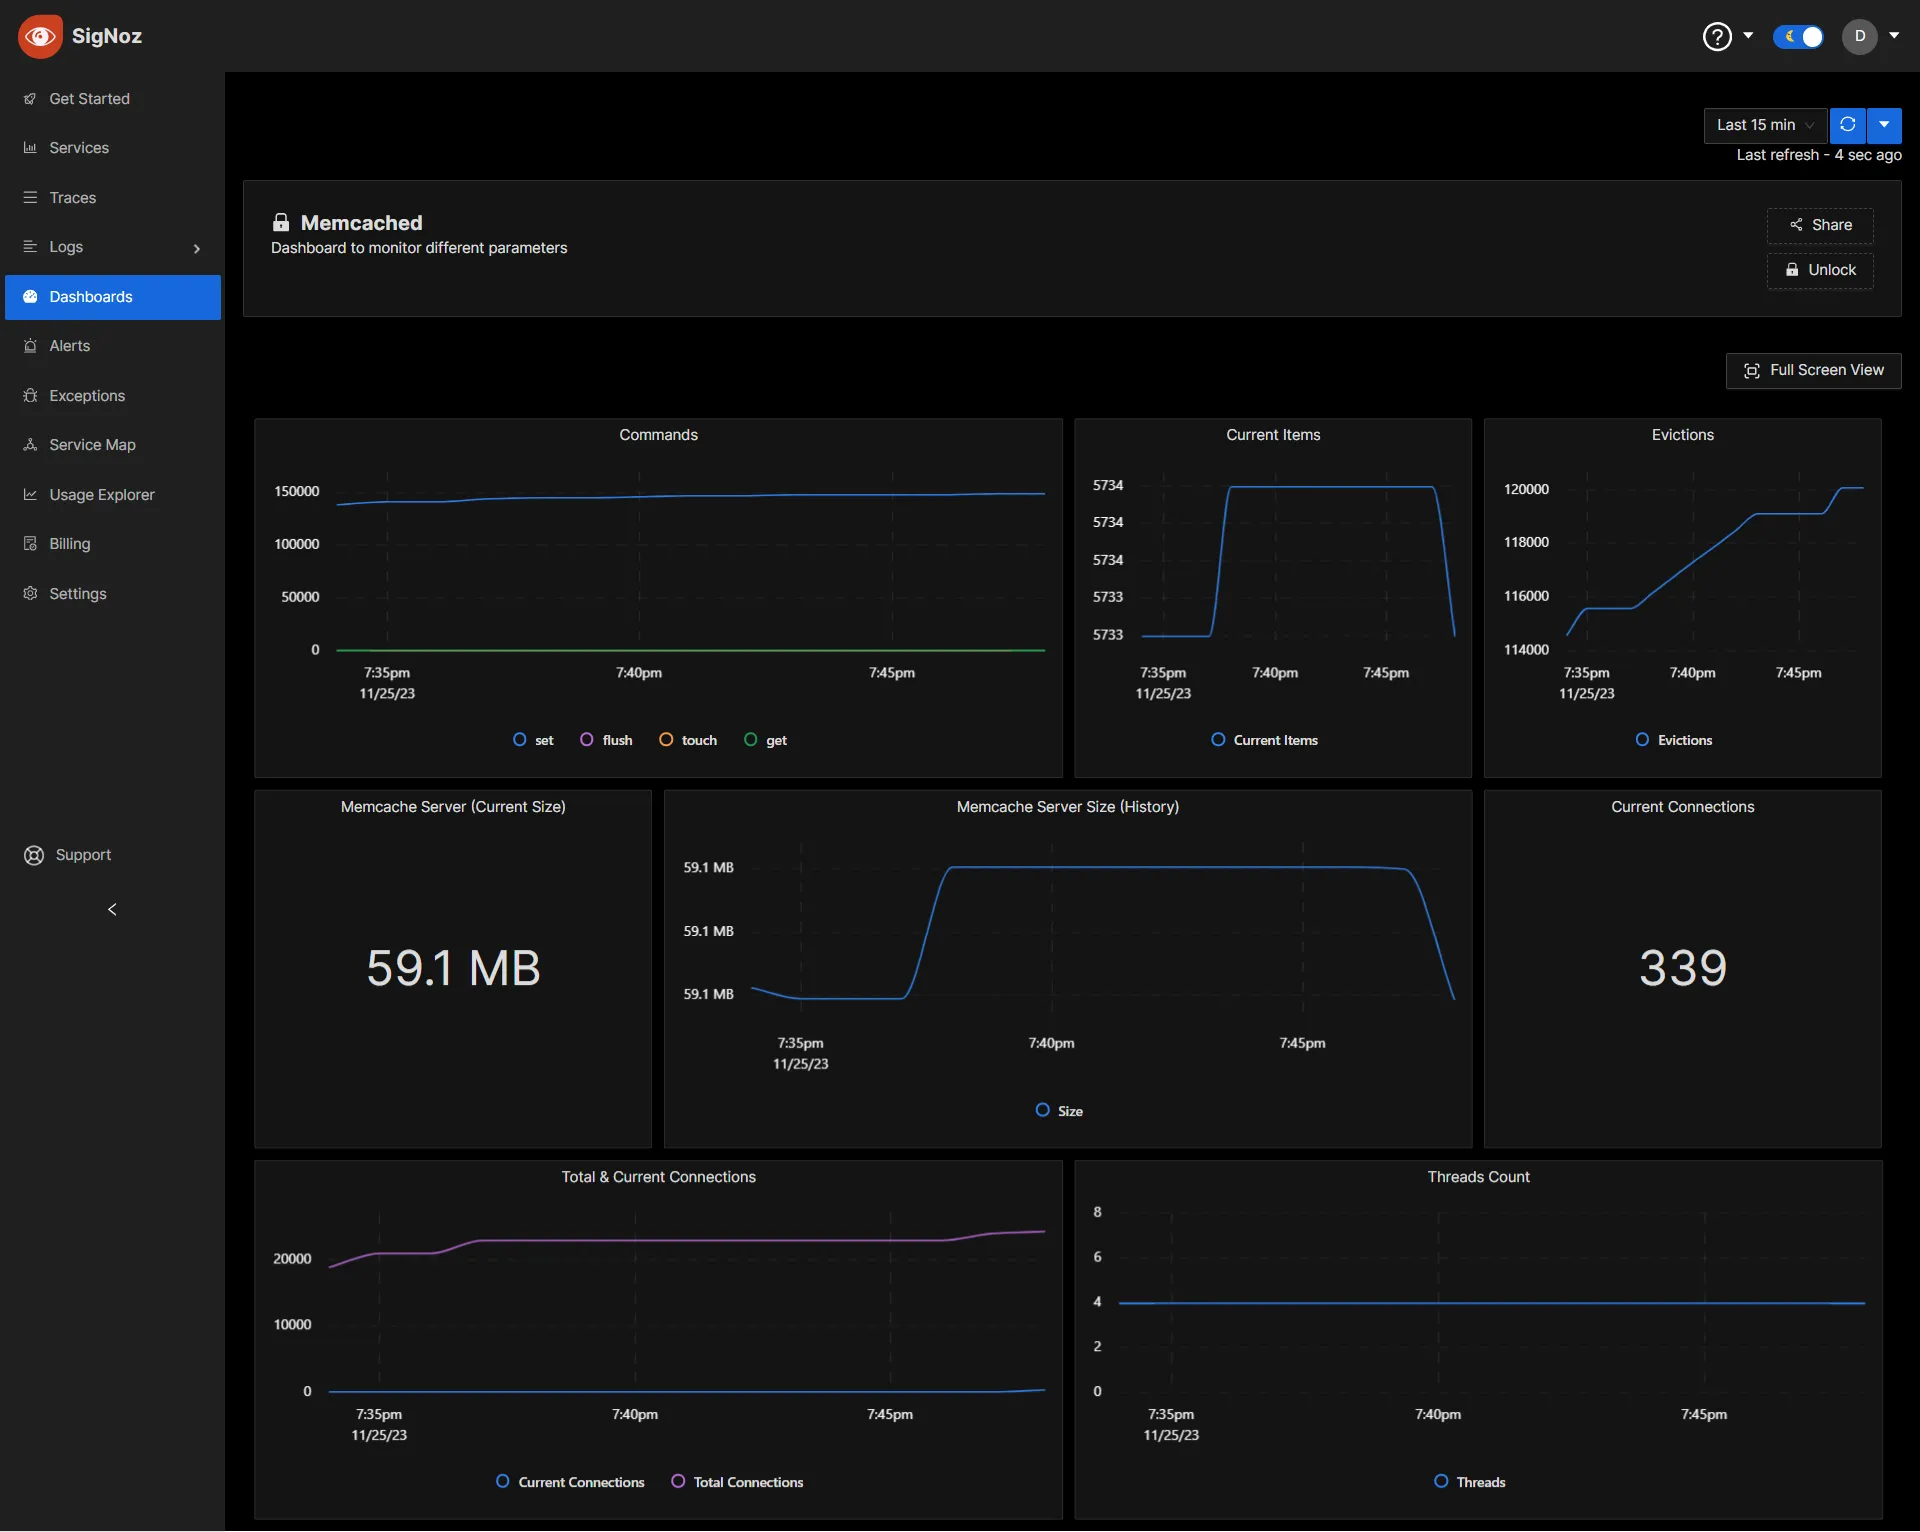Expand the user account dropdown arrow
1920x1532 pixels.
1894,35
